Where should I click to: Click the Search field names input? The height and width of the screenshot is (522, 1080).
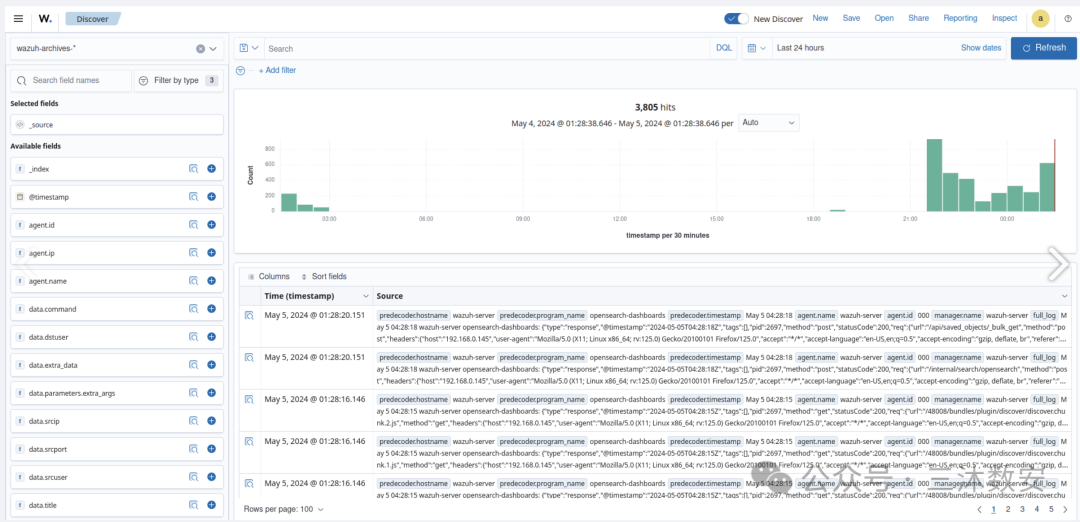point(71,81)
